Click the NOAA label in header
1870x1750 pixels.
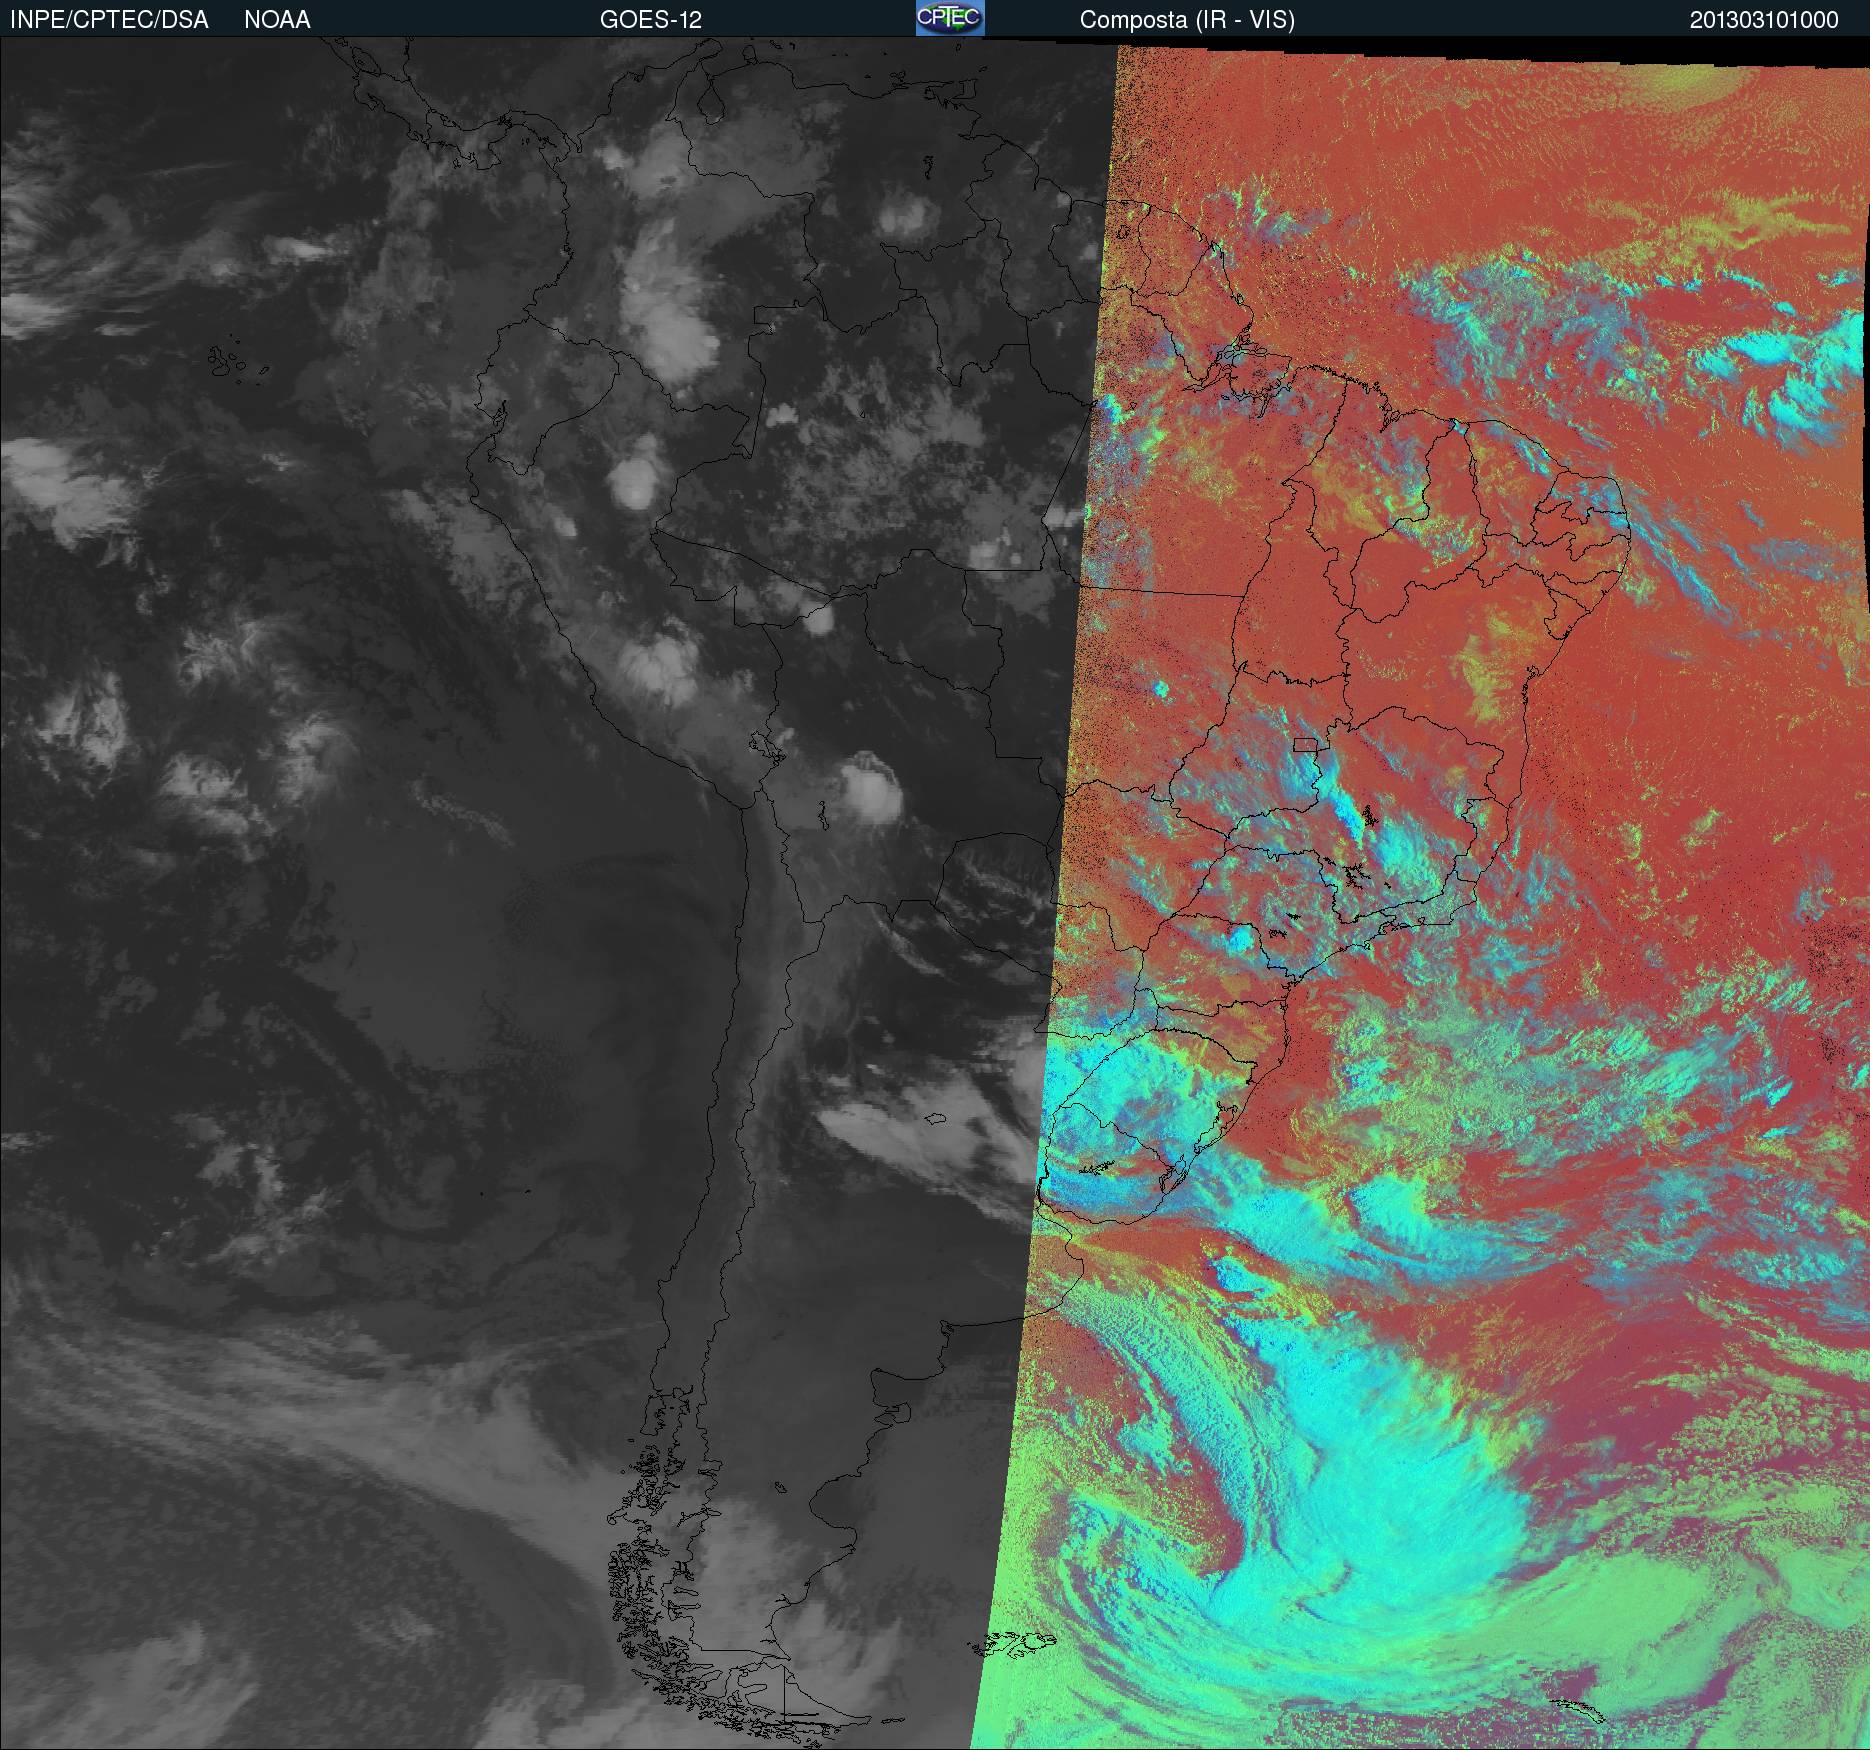click(x=277, y=20)
